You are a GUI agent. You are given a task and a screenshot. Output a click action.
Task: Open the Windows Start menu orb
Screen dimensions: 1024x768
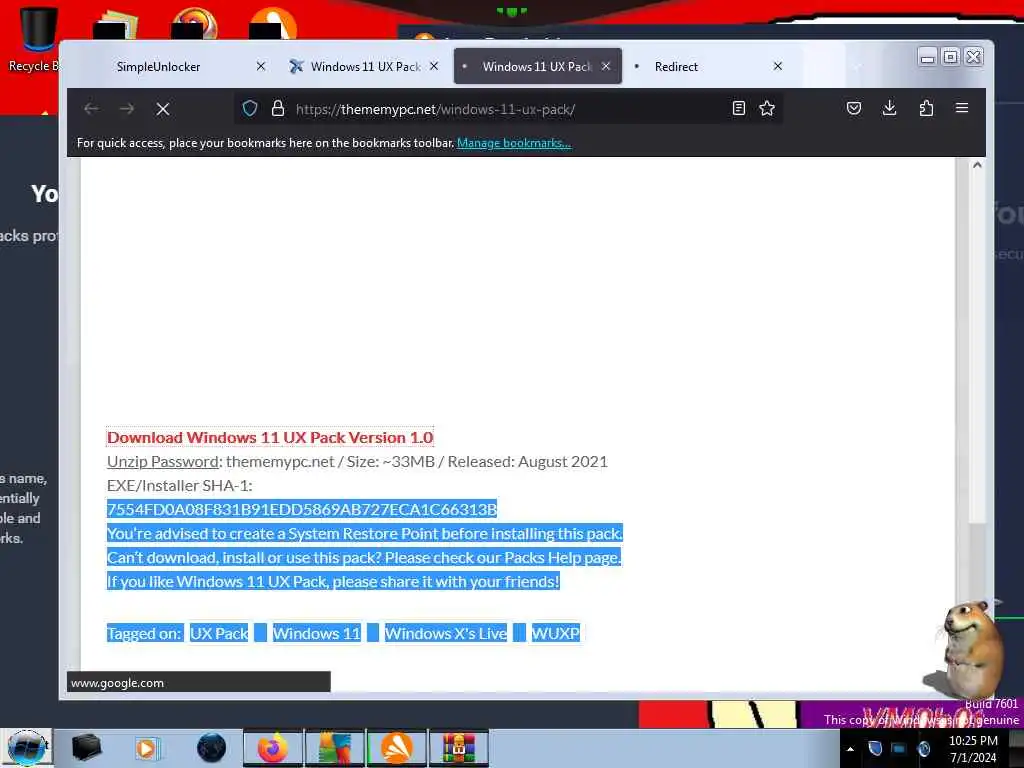point(26,748)
